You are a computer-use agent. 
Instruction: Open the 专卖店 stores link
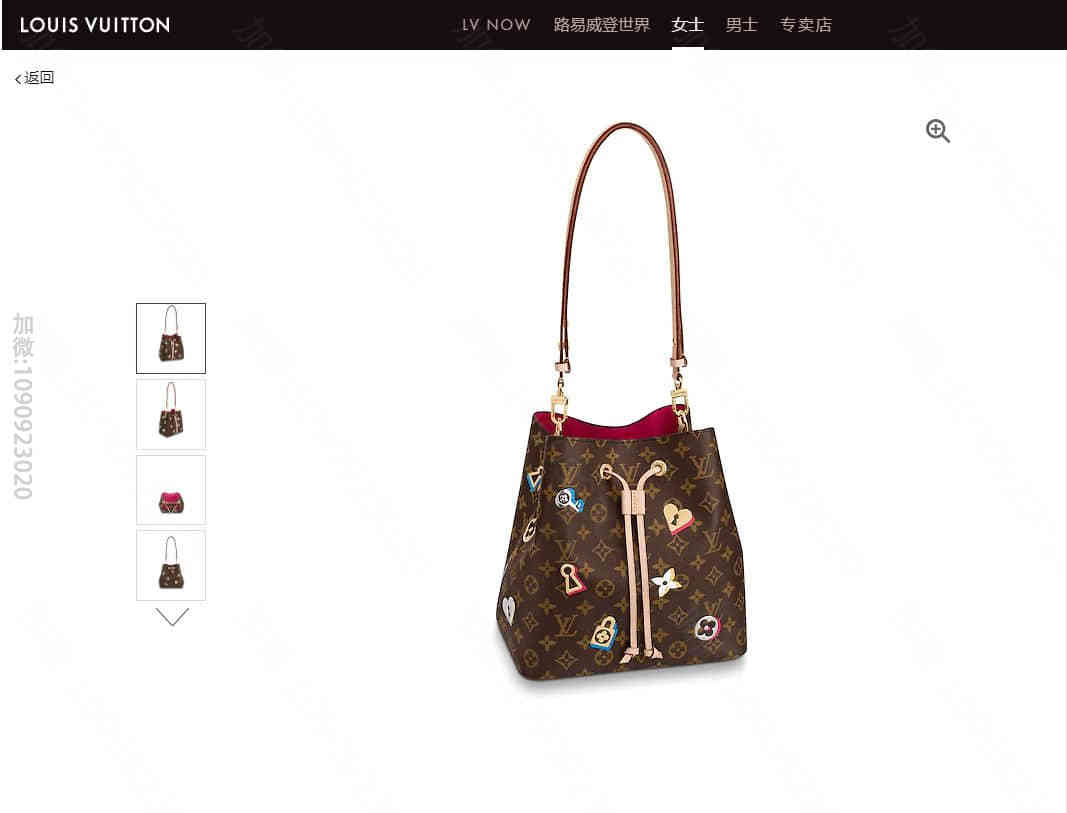805,25
